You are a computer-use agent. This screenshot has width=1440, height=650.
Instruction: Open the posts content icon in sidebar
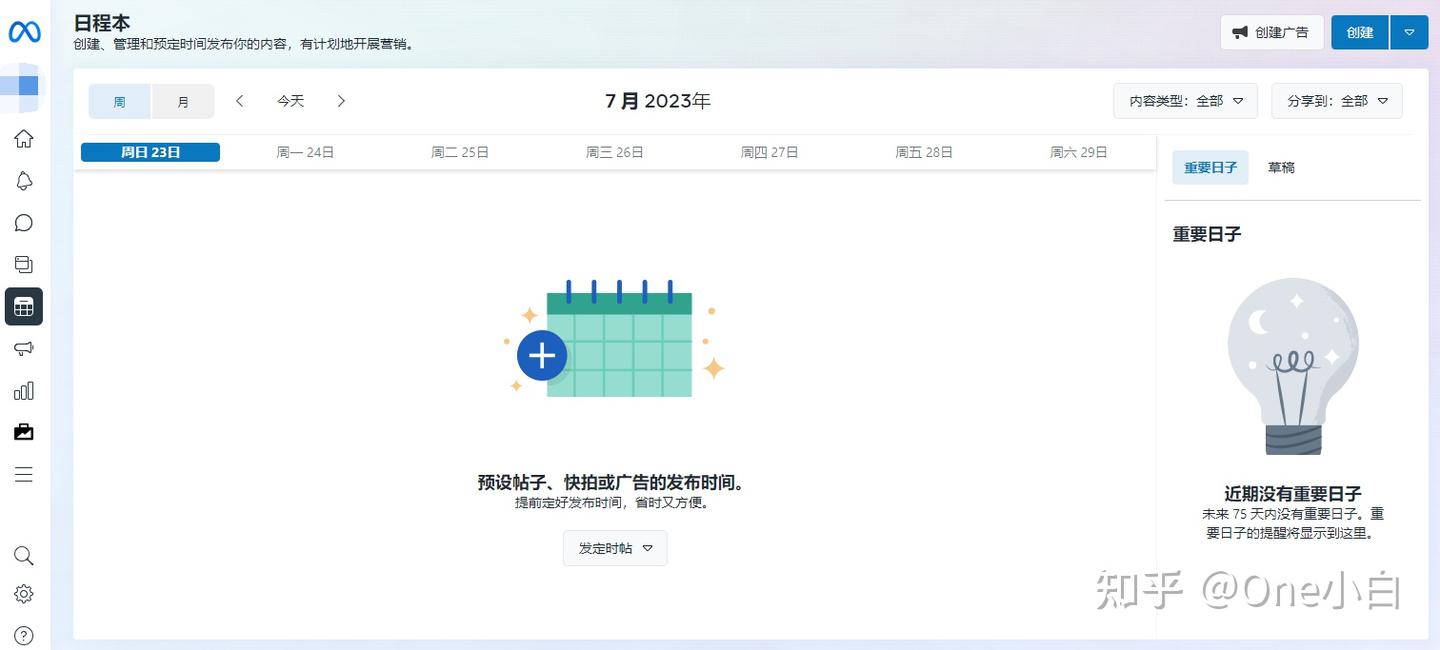(x=24, y=264)
